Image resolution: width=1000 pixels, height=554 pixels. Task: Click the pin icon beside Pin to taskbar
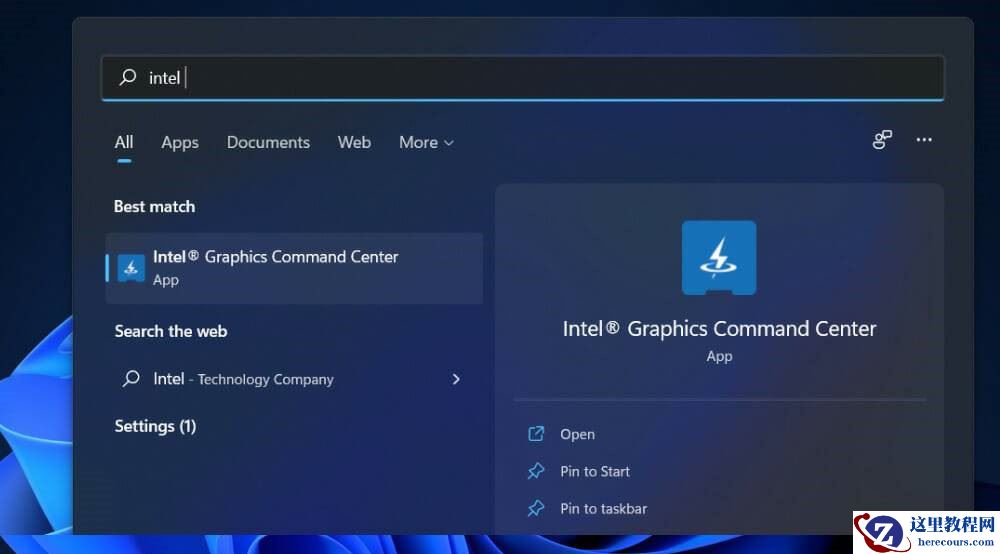536,509
